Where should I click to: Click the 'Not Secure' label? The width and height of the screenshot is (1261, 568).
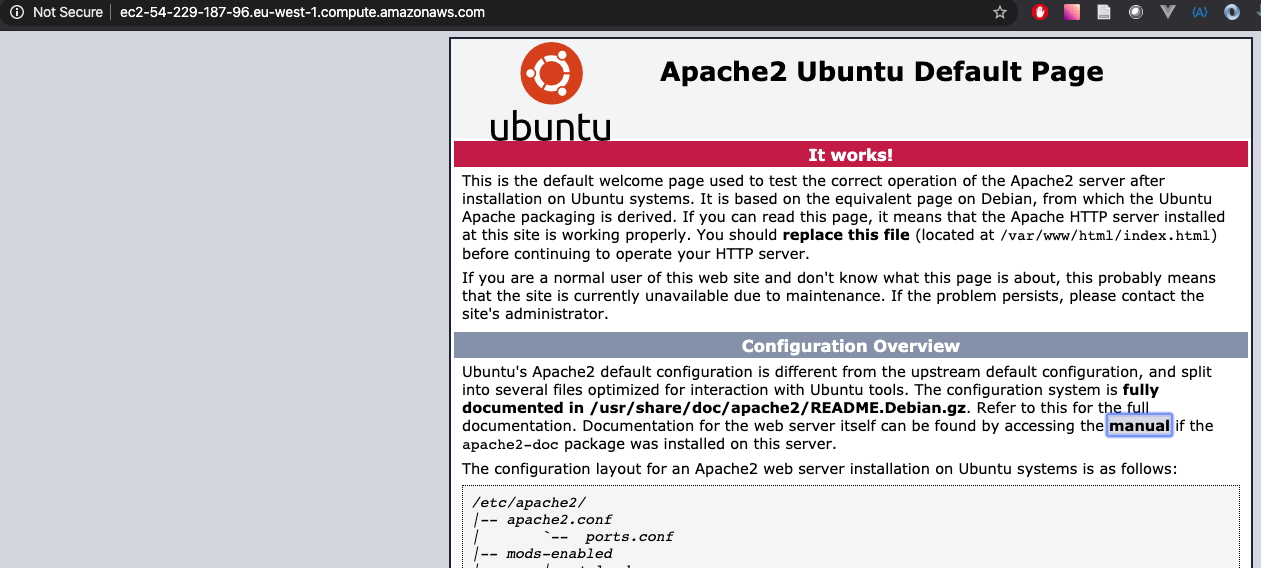coord(68,12)
